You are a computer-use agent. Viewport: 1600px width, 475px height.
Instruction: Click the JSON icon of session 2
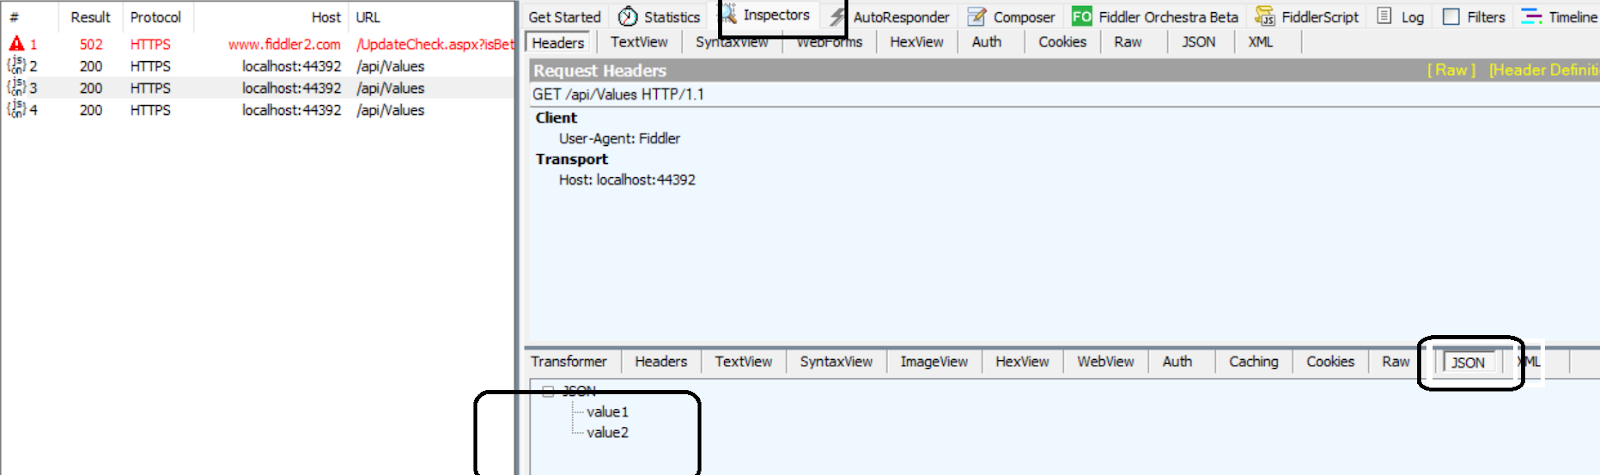16,66
